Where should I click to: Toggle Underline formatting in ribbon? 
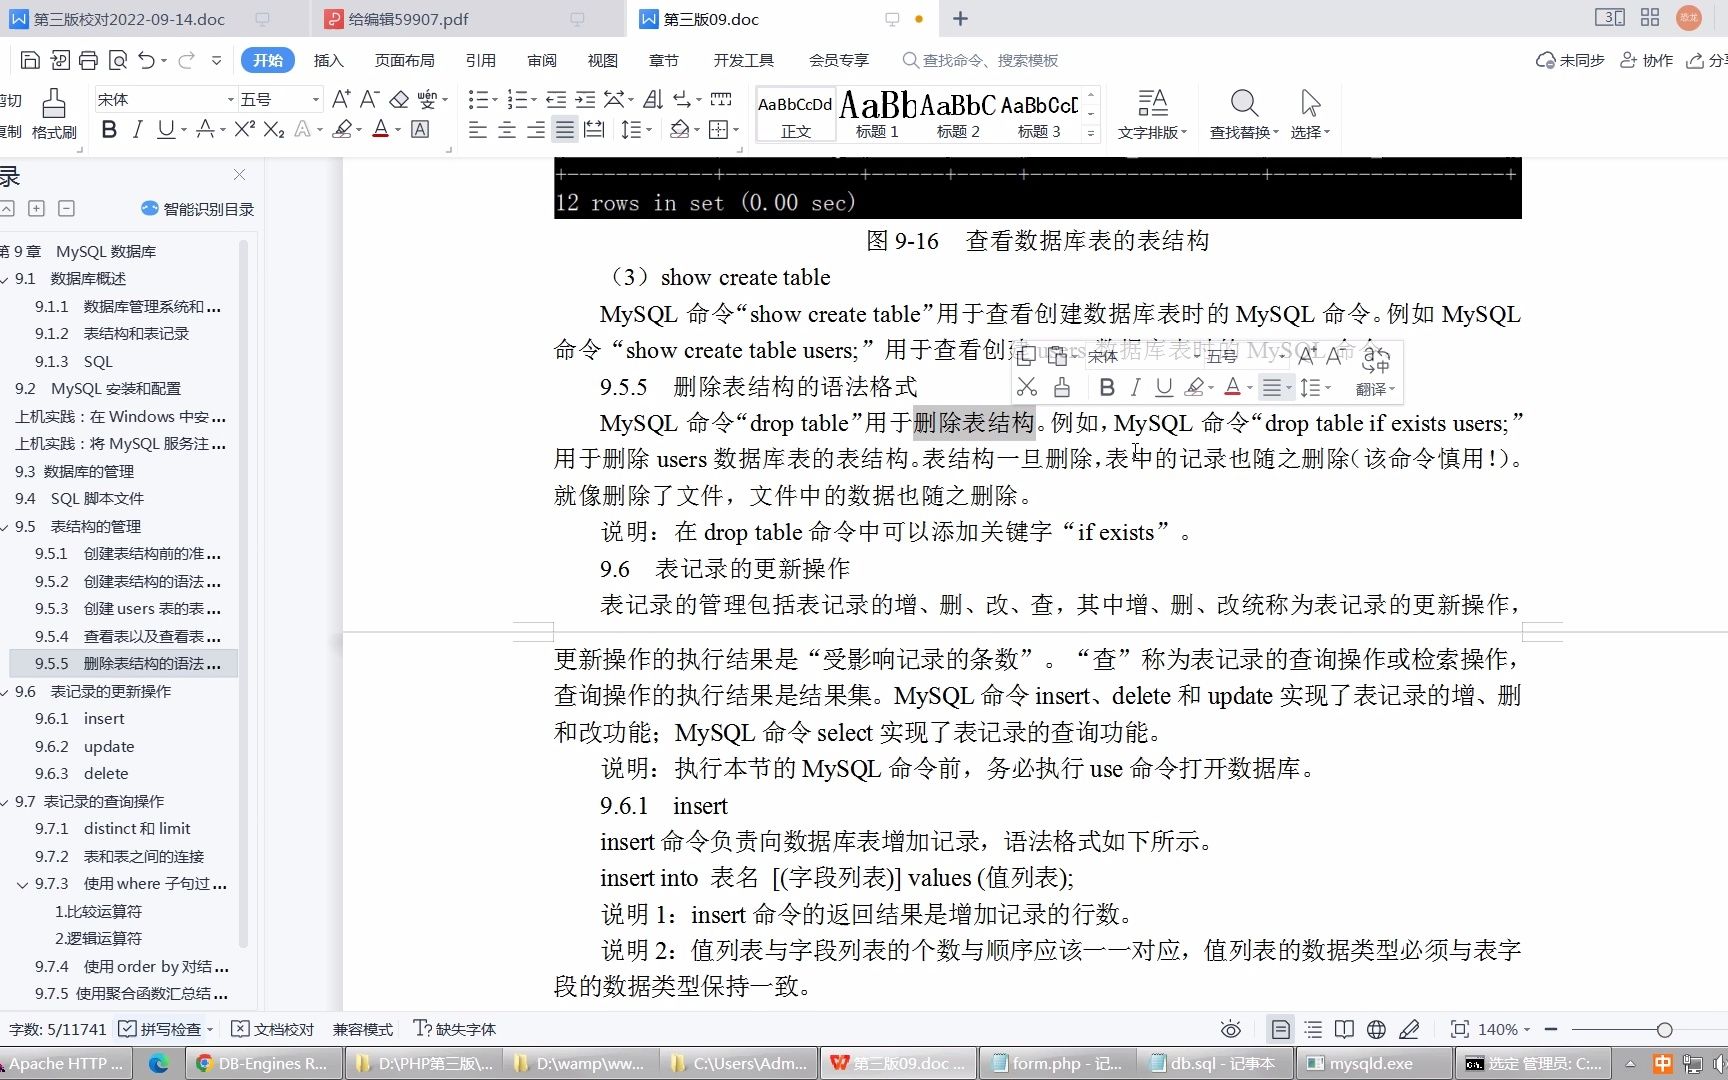(x=165, y=129)
